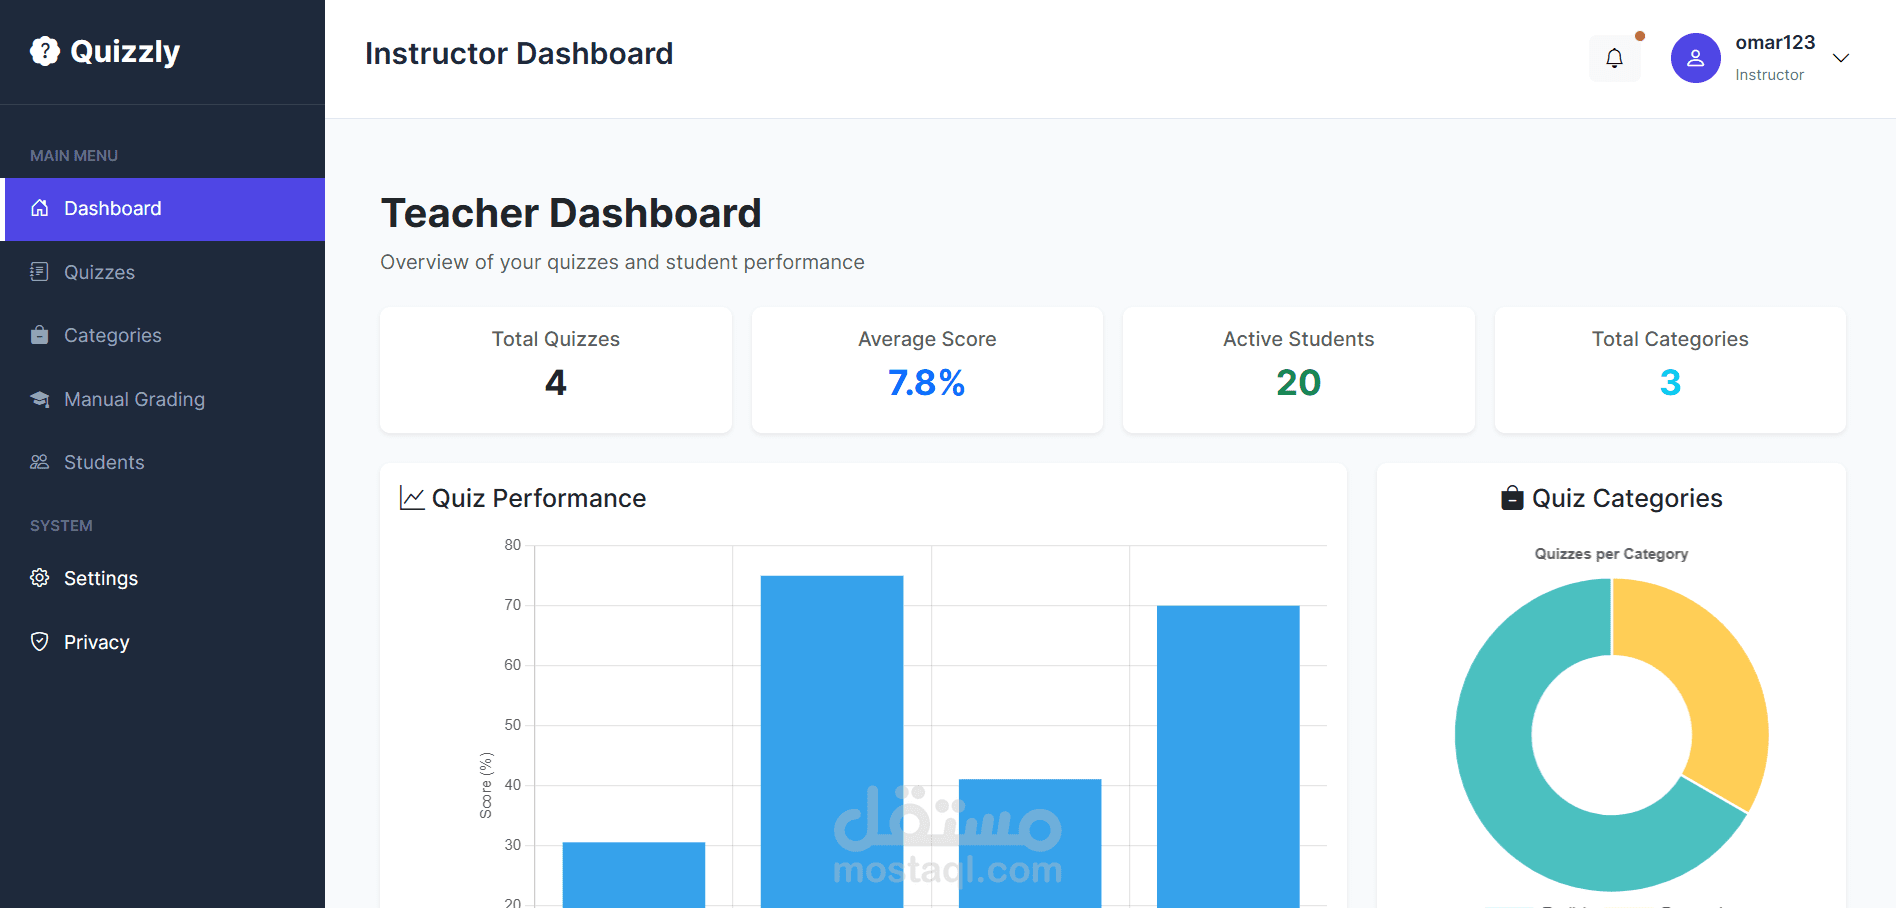Click the Dashboard home icon
1896x908 pixels.
[40, 208]
